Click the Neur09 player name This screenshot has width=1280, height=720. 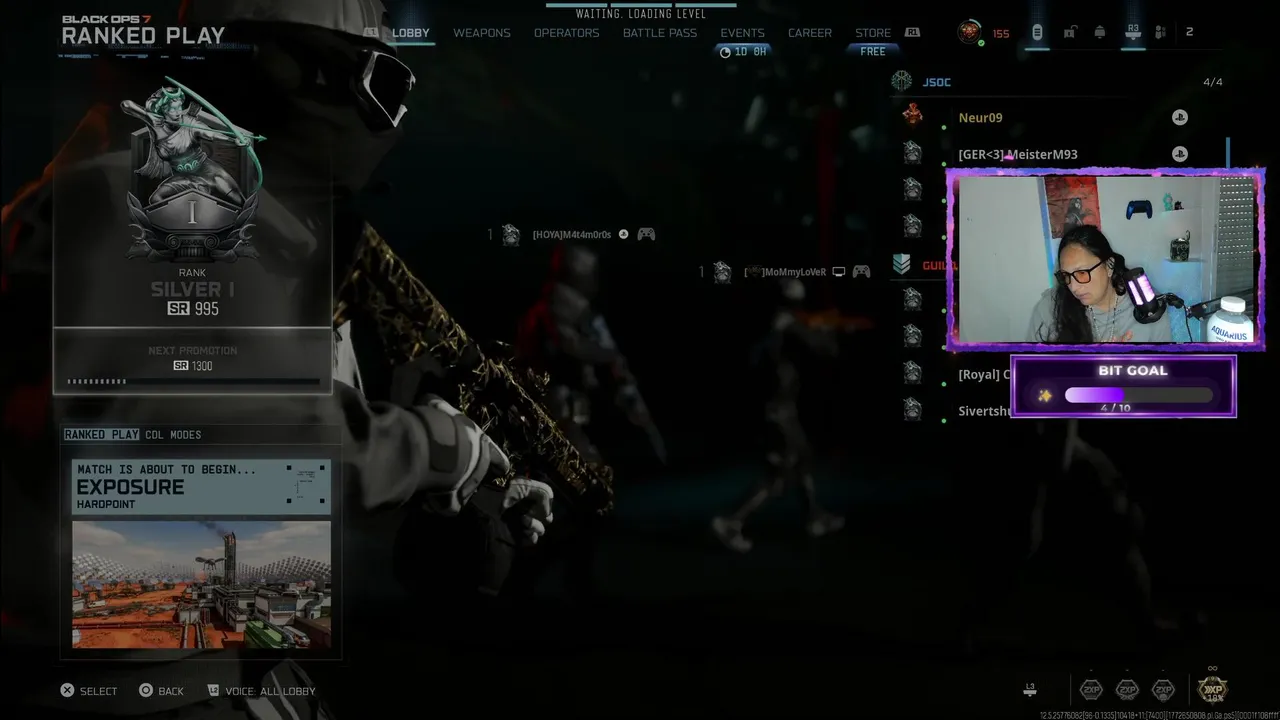coord(981,118)
